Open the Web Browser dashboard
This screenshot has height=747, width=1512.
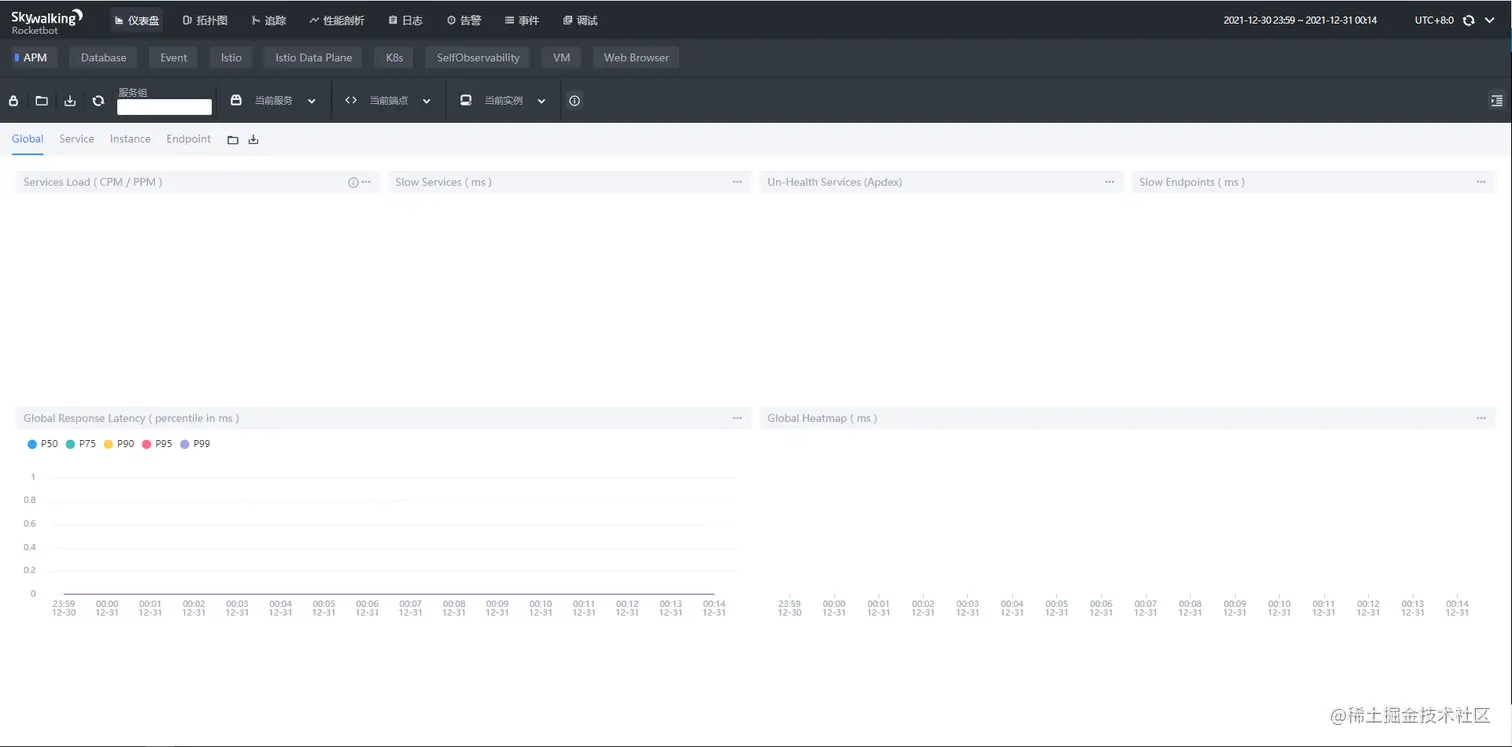636,58
